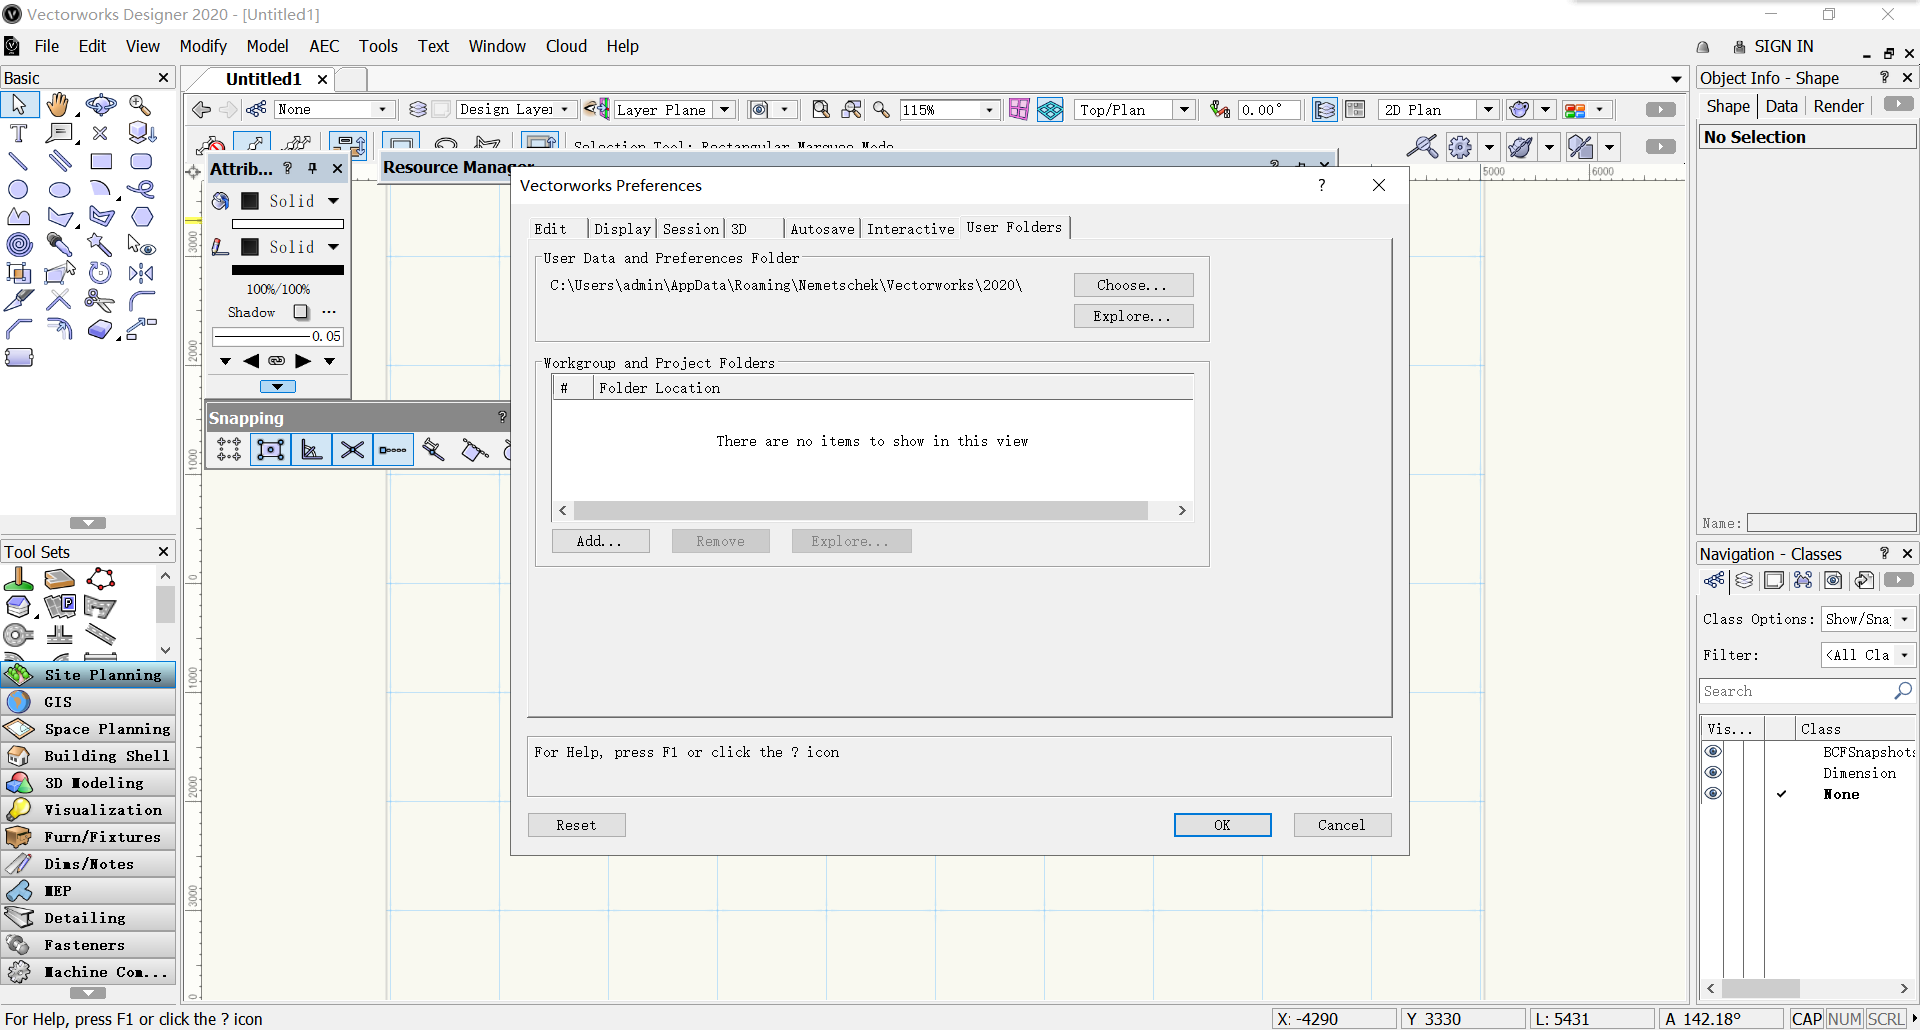The width and height of the screenshot is (1920, 1030).
Task: Toggle Snap to Intersection in Snapping palette
Action: click(x=352, y=450)
